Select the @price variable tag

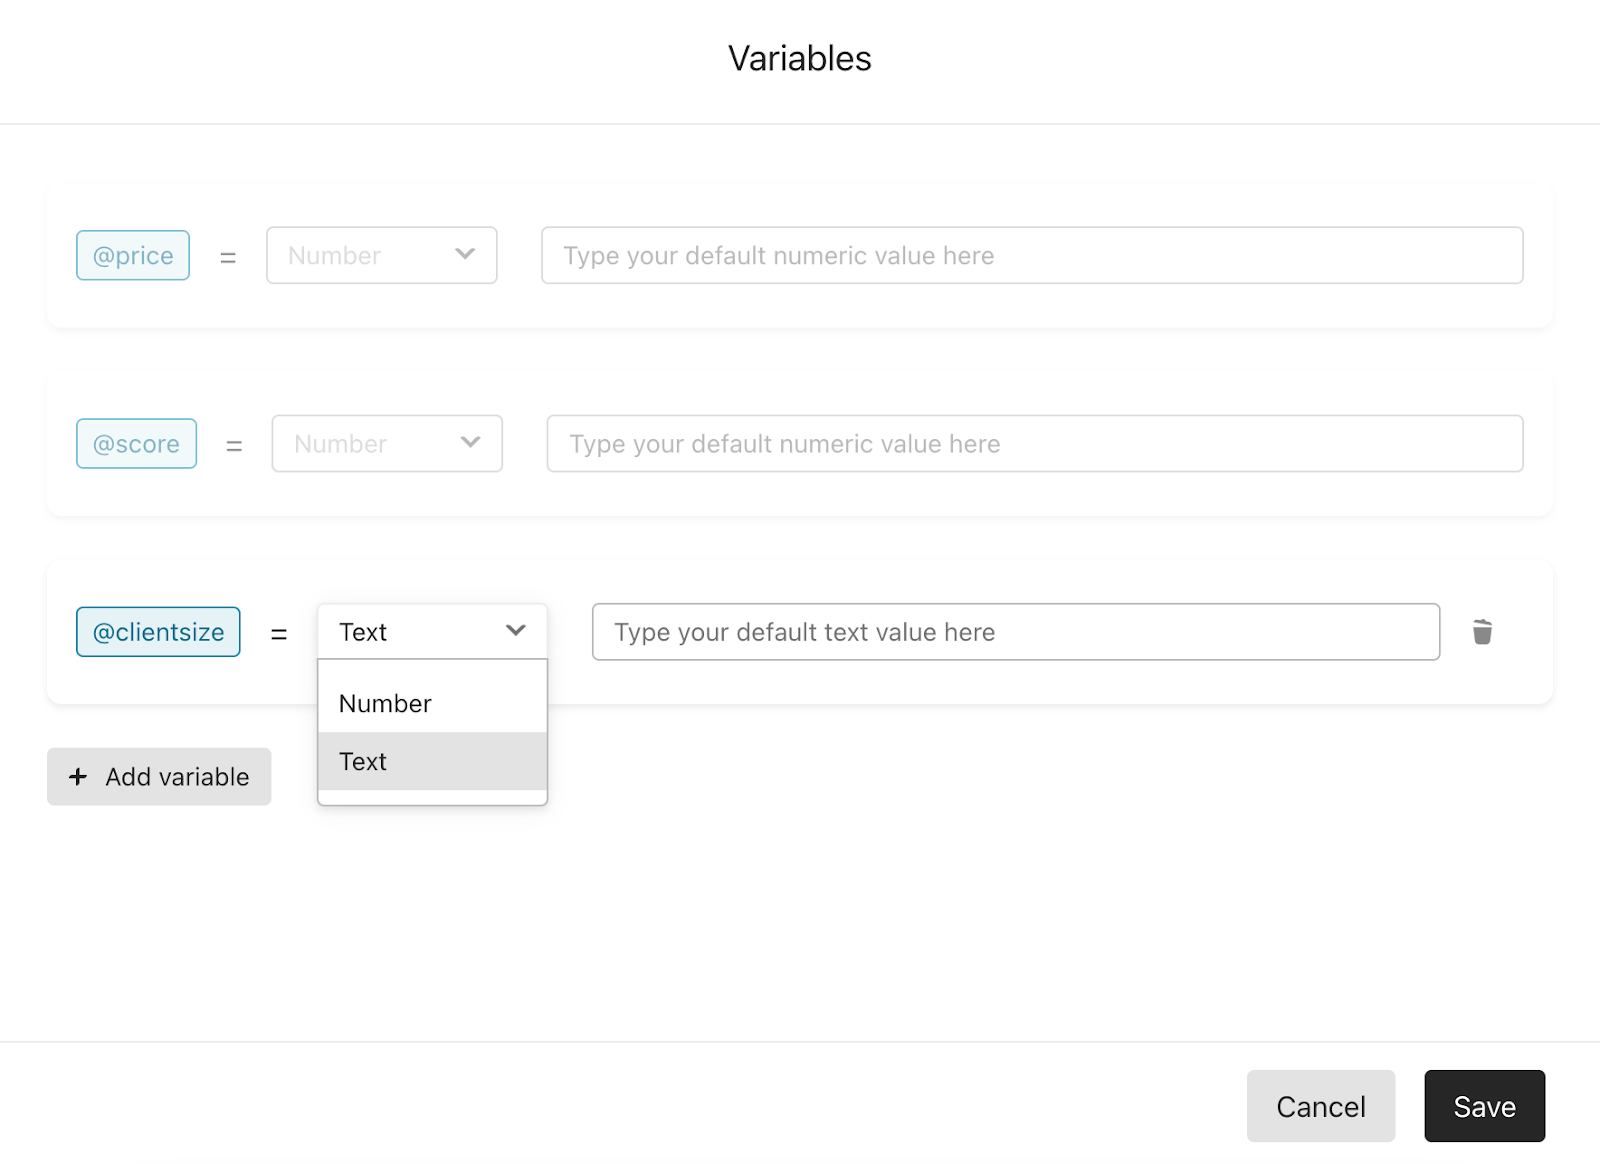point(133,255)
